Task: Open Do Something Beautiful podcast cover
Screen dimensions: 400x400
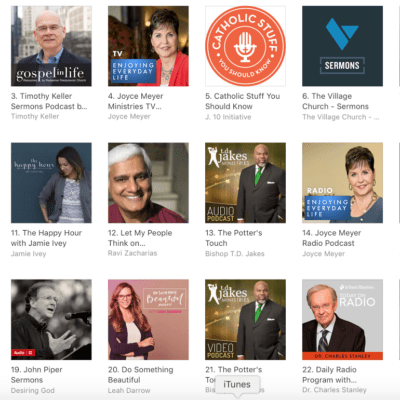Action: coord(148,319)
